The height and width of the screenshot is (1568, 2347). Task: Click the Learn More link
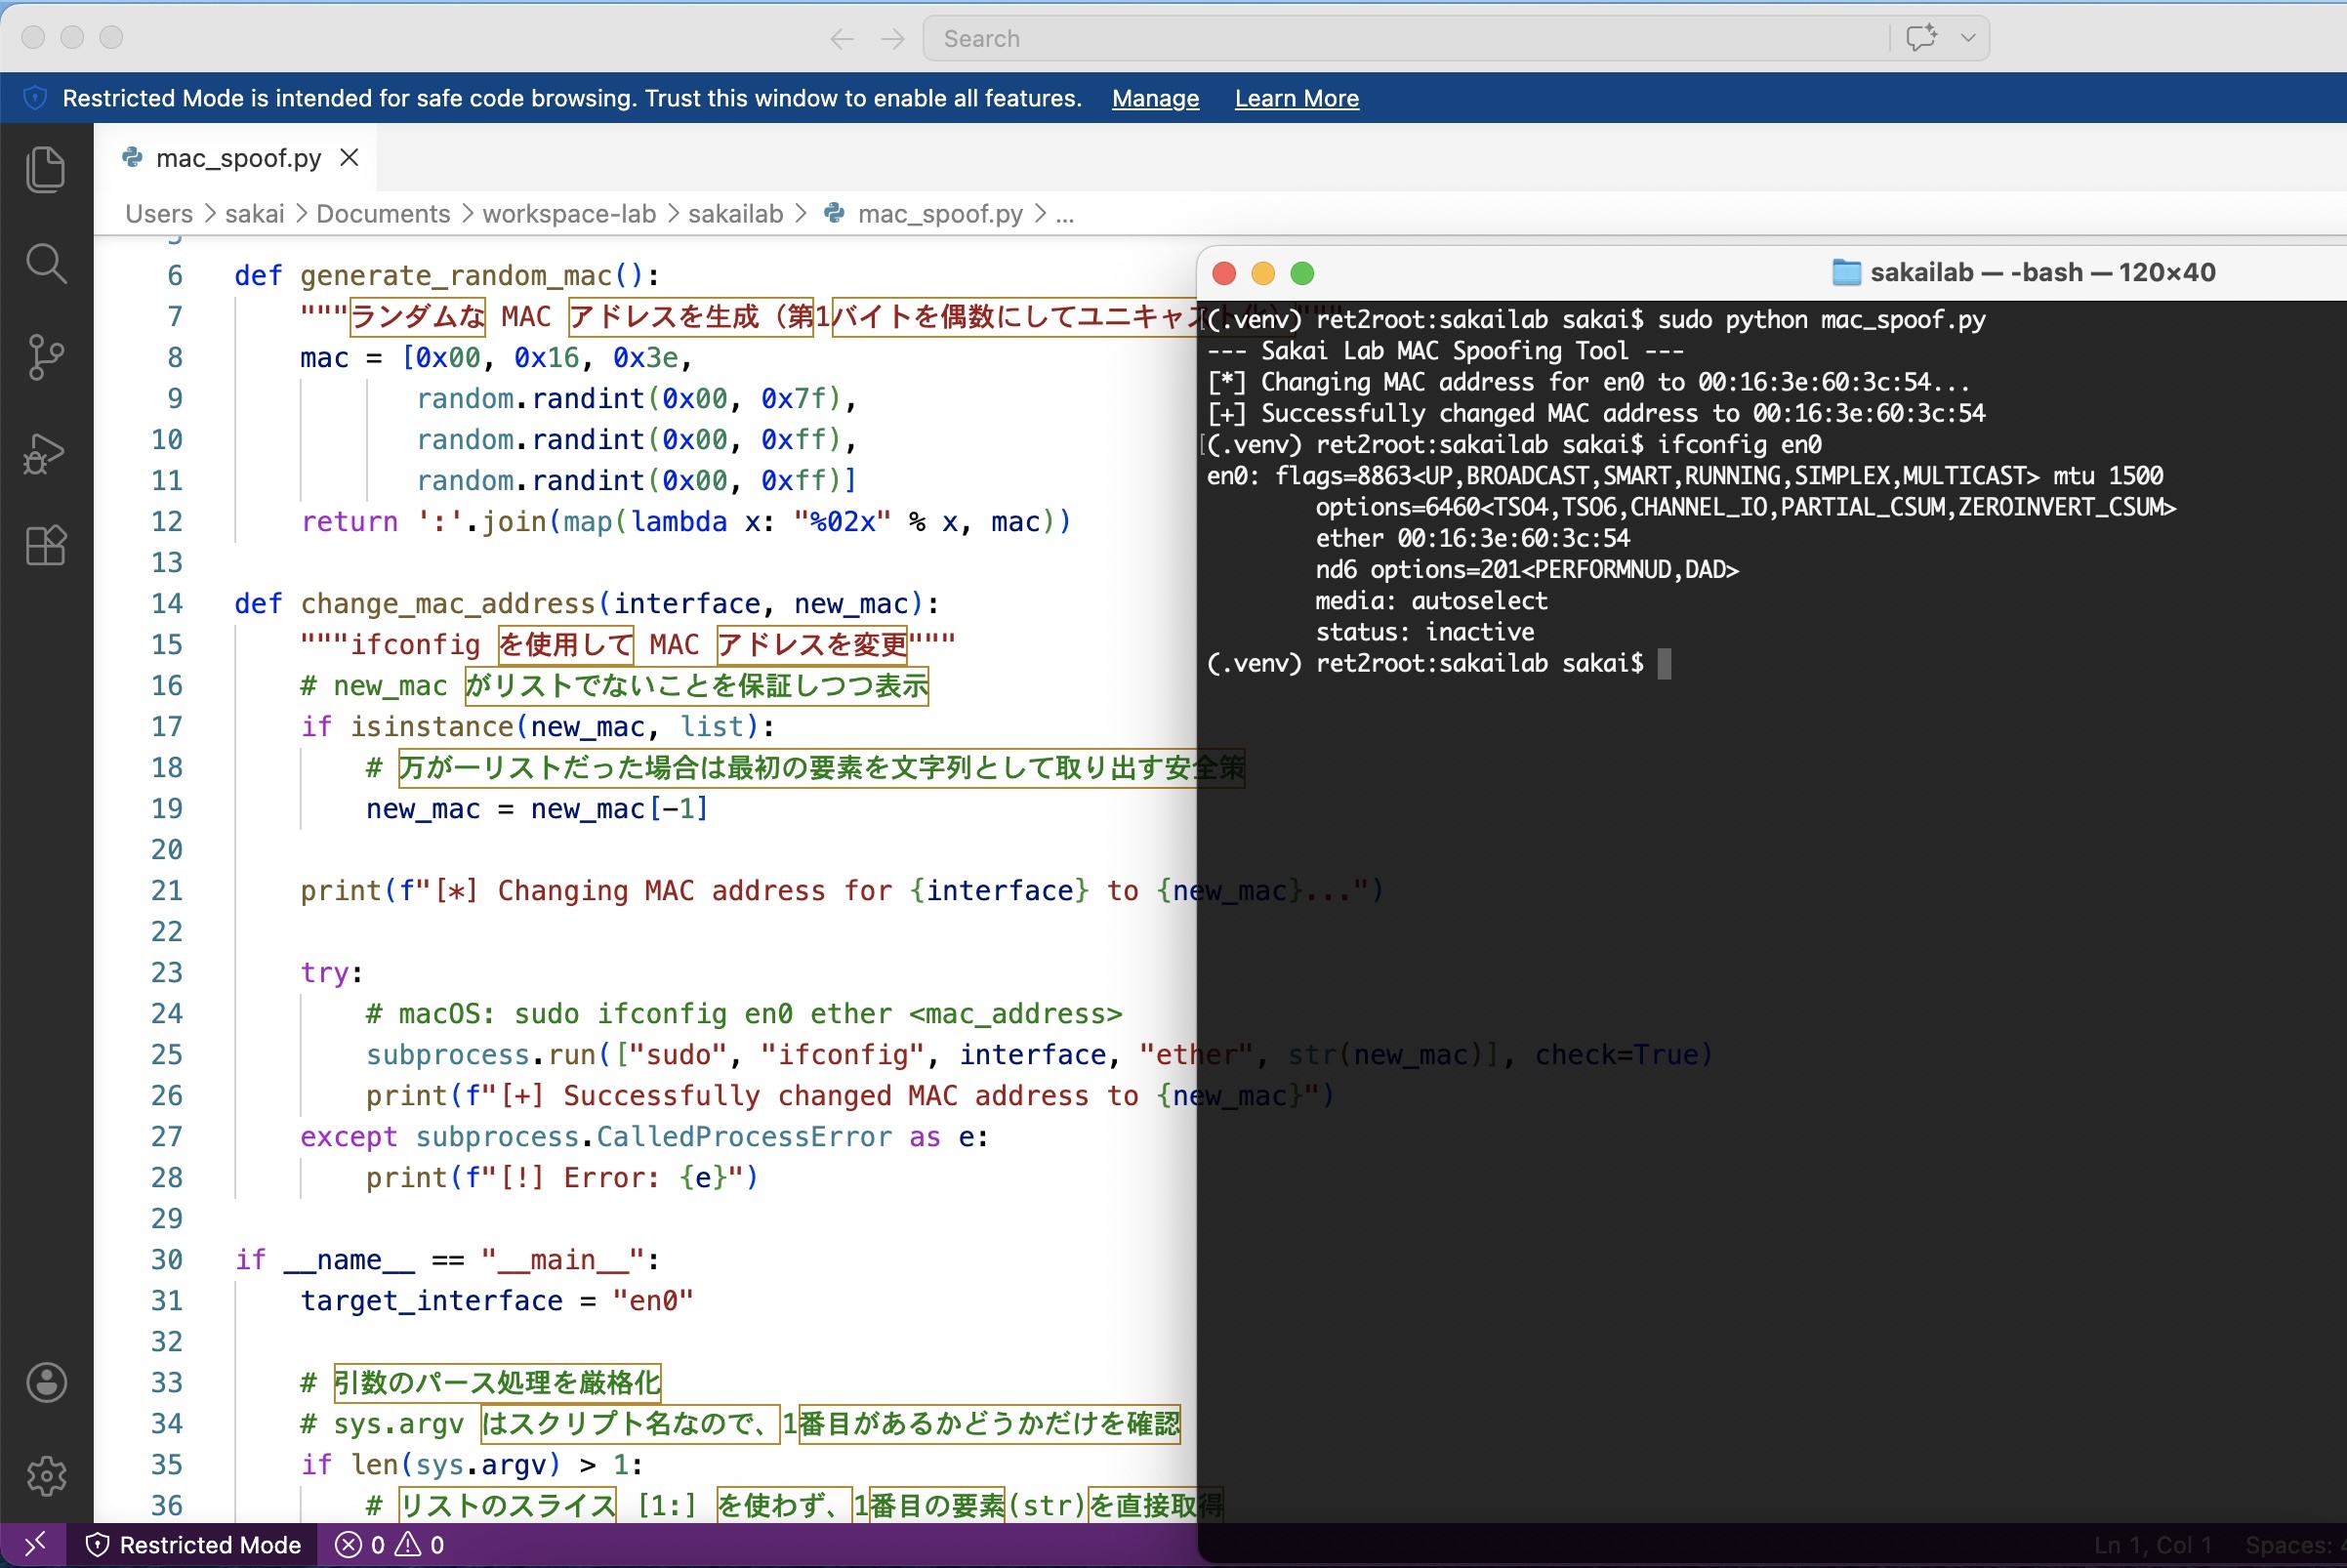[1296, 98]
